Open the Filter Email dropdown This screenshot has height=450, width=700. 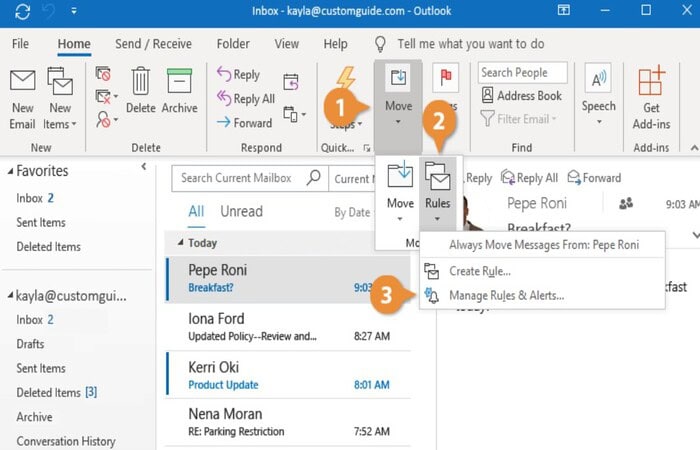pos(519,119)
